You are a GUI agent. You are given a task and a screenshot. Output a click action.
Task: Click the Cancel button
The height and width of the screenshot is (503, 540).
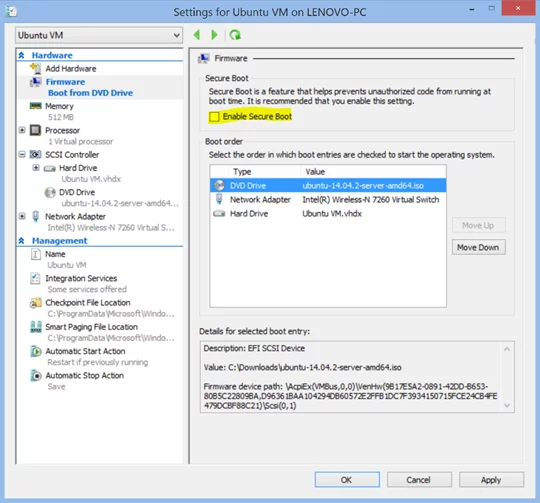(x=419, y=480)
